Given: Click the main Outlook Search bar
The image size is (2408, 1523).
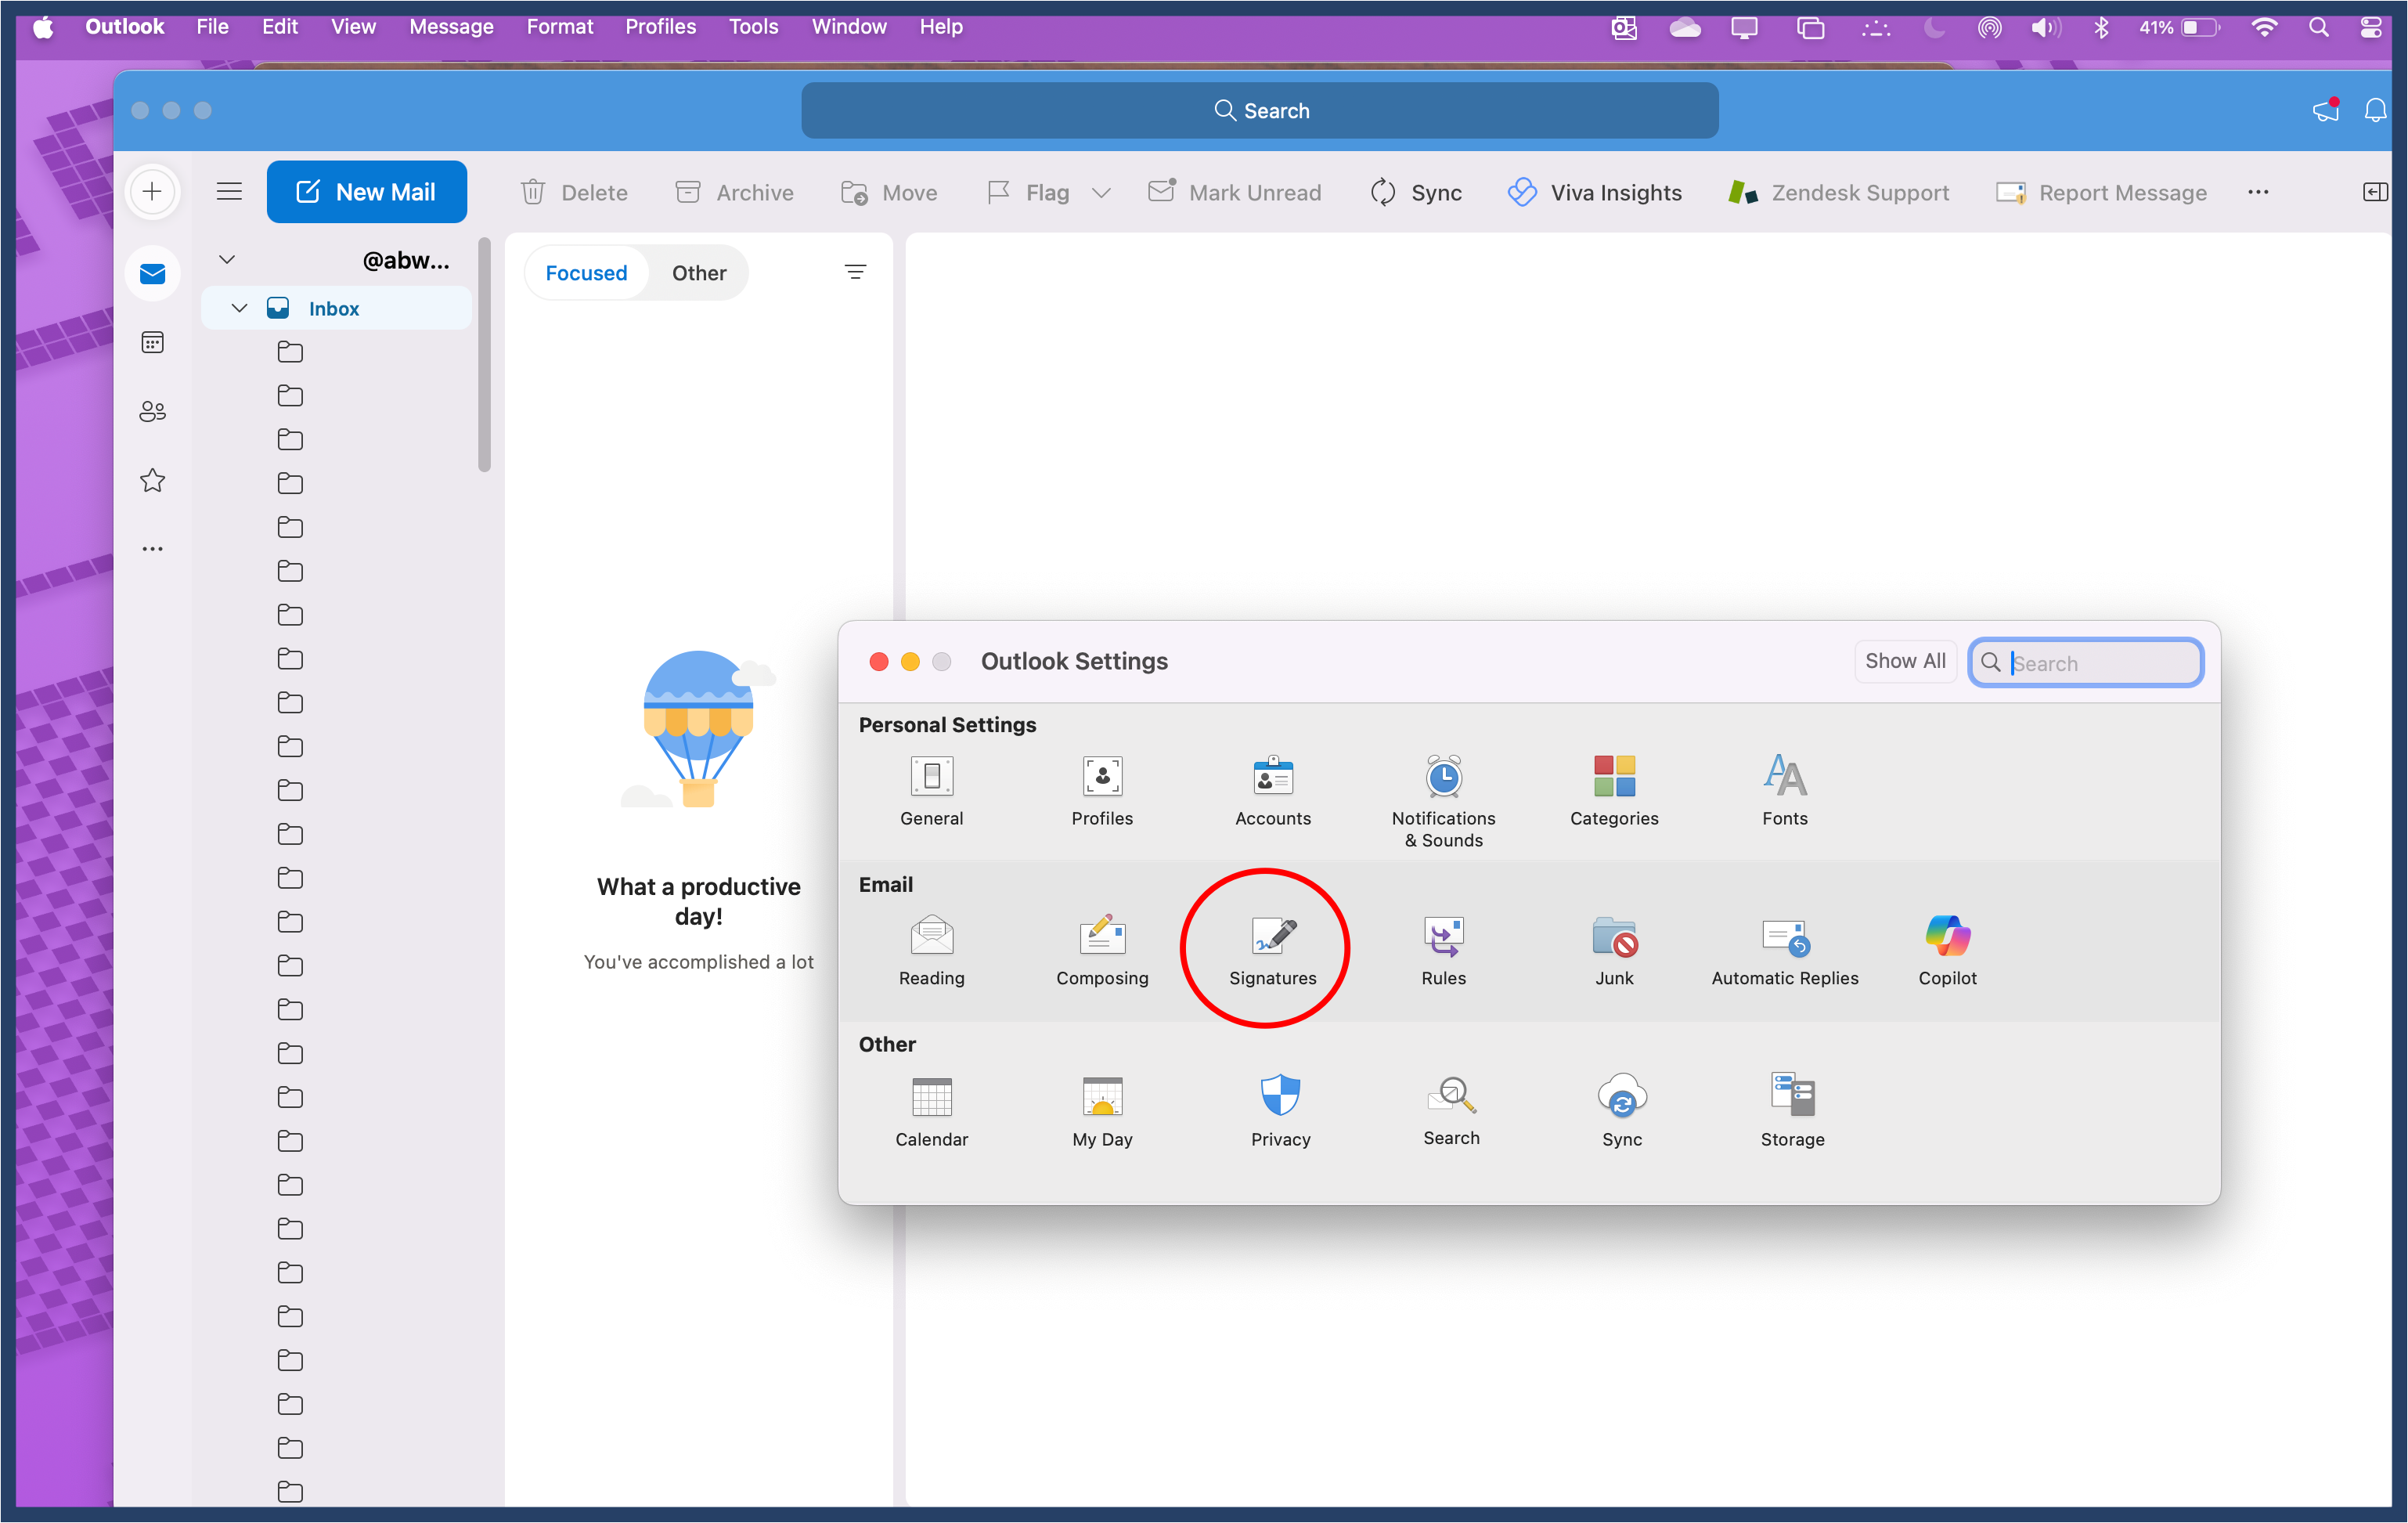Looking at the screenshot, I should point(1260,110).
